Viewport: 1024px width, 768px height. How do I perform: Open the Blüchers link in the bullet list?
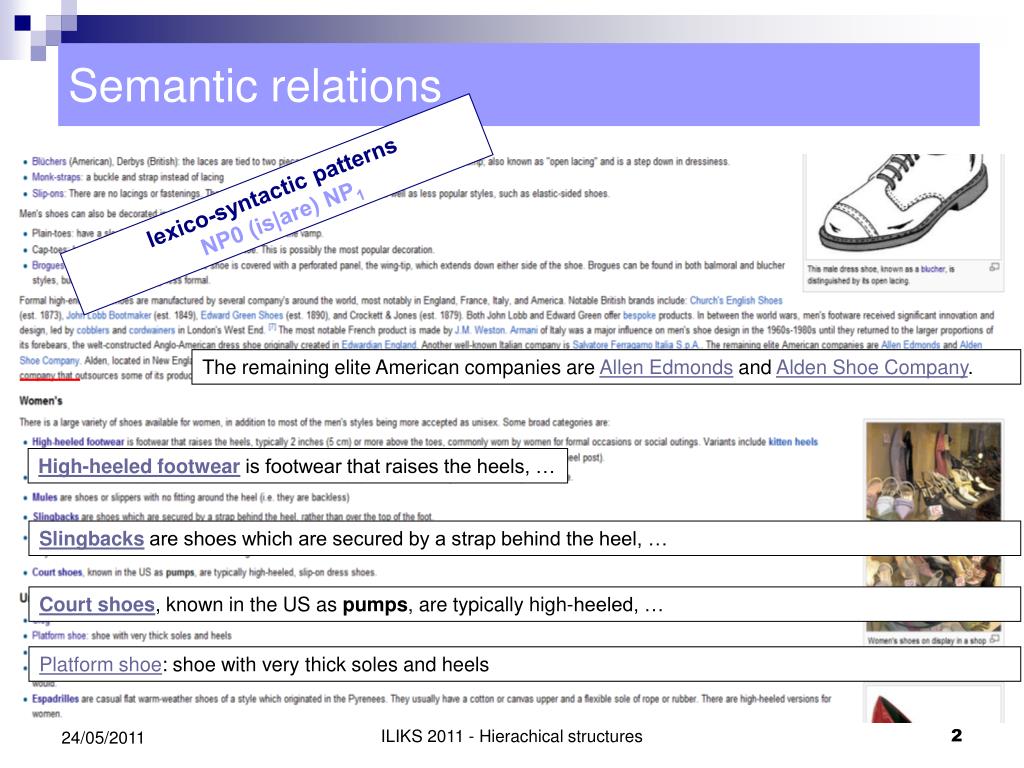[49, 161]
